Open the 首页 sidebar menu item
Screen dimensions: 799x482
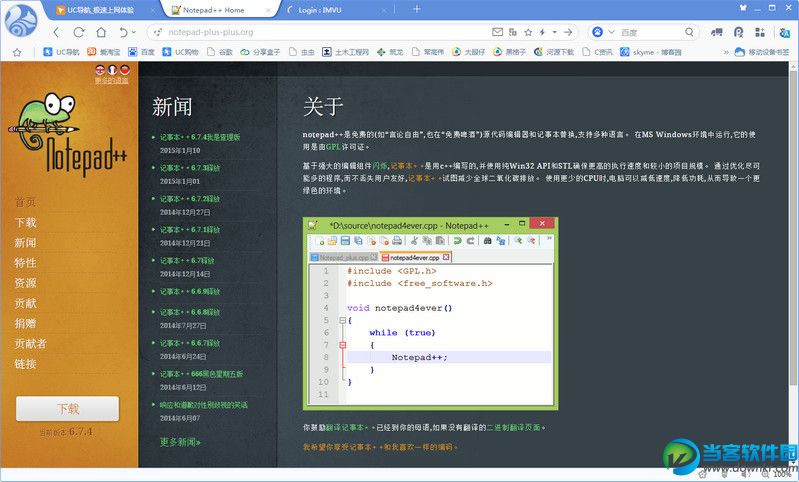[x=25, y=202]
